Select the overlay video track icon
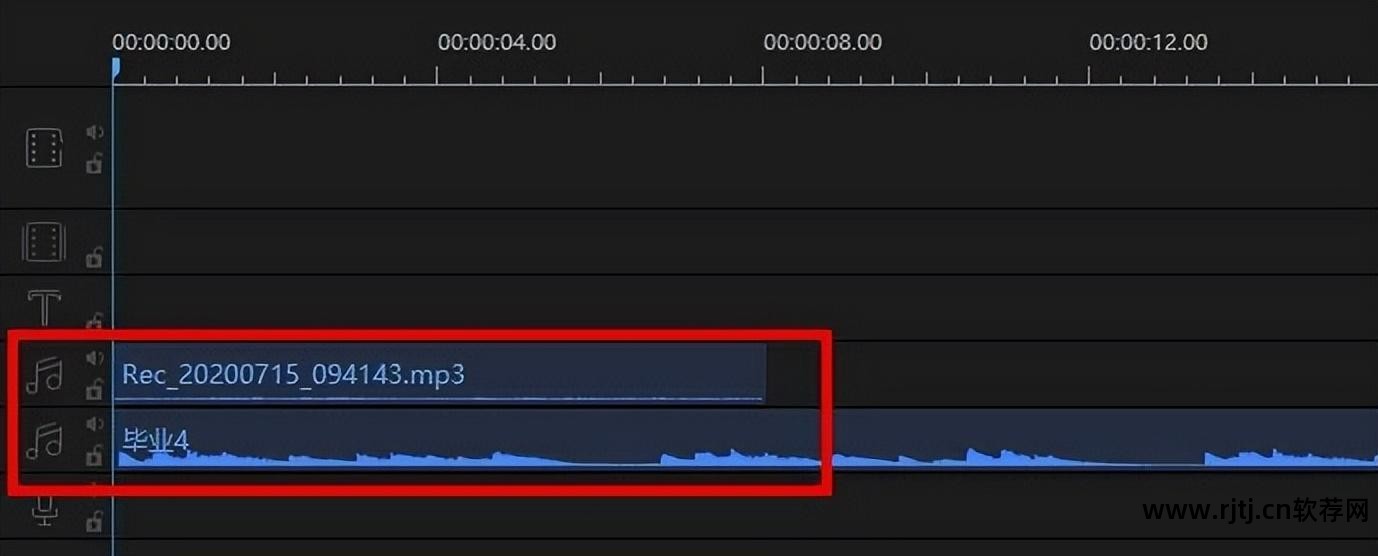The image size is (1378, 556). (x=44, y=243)
